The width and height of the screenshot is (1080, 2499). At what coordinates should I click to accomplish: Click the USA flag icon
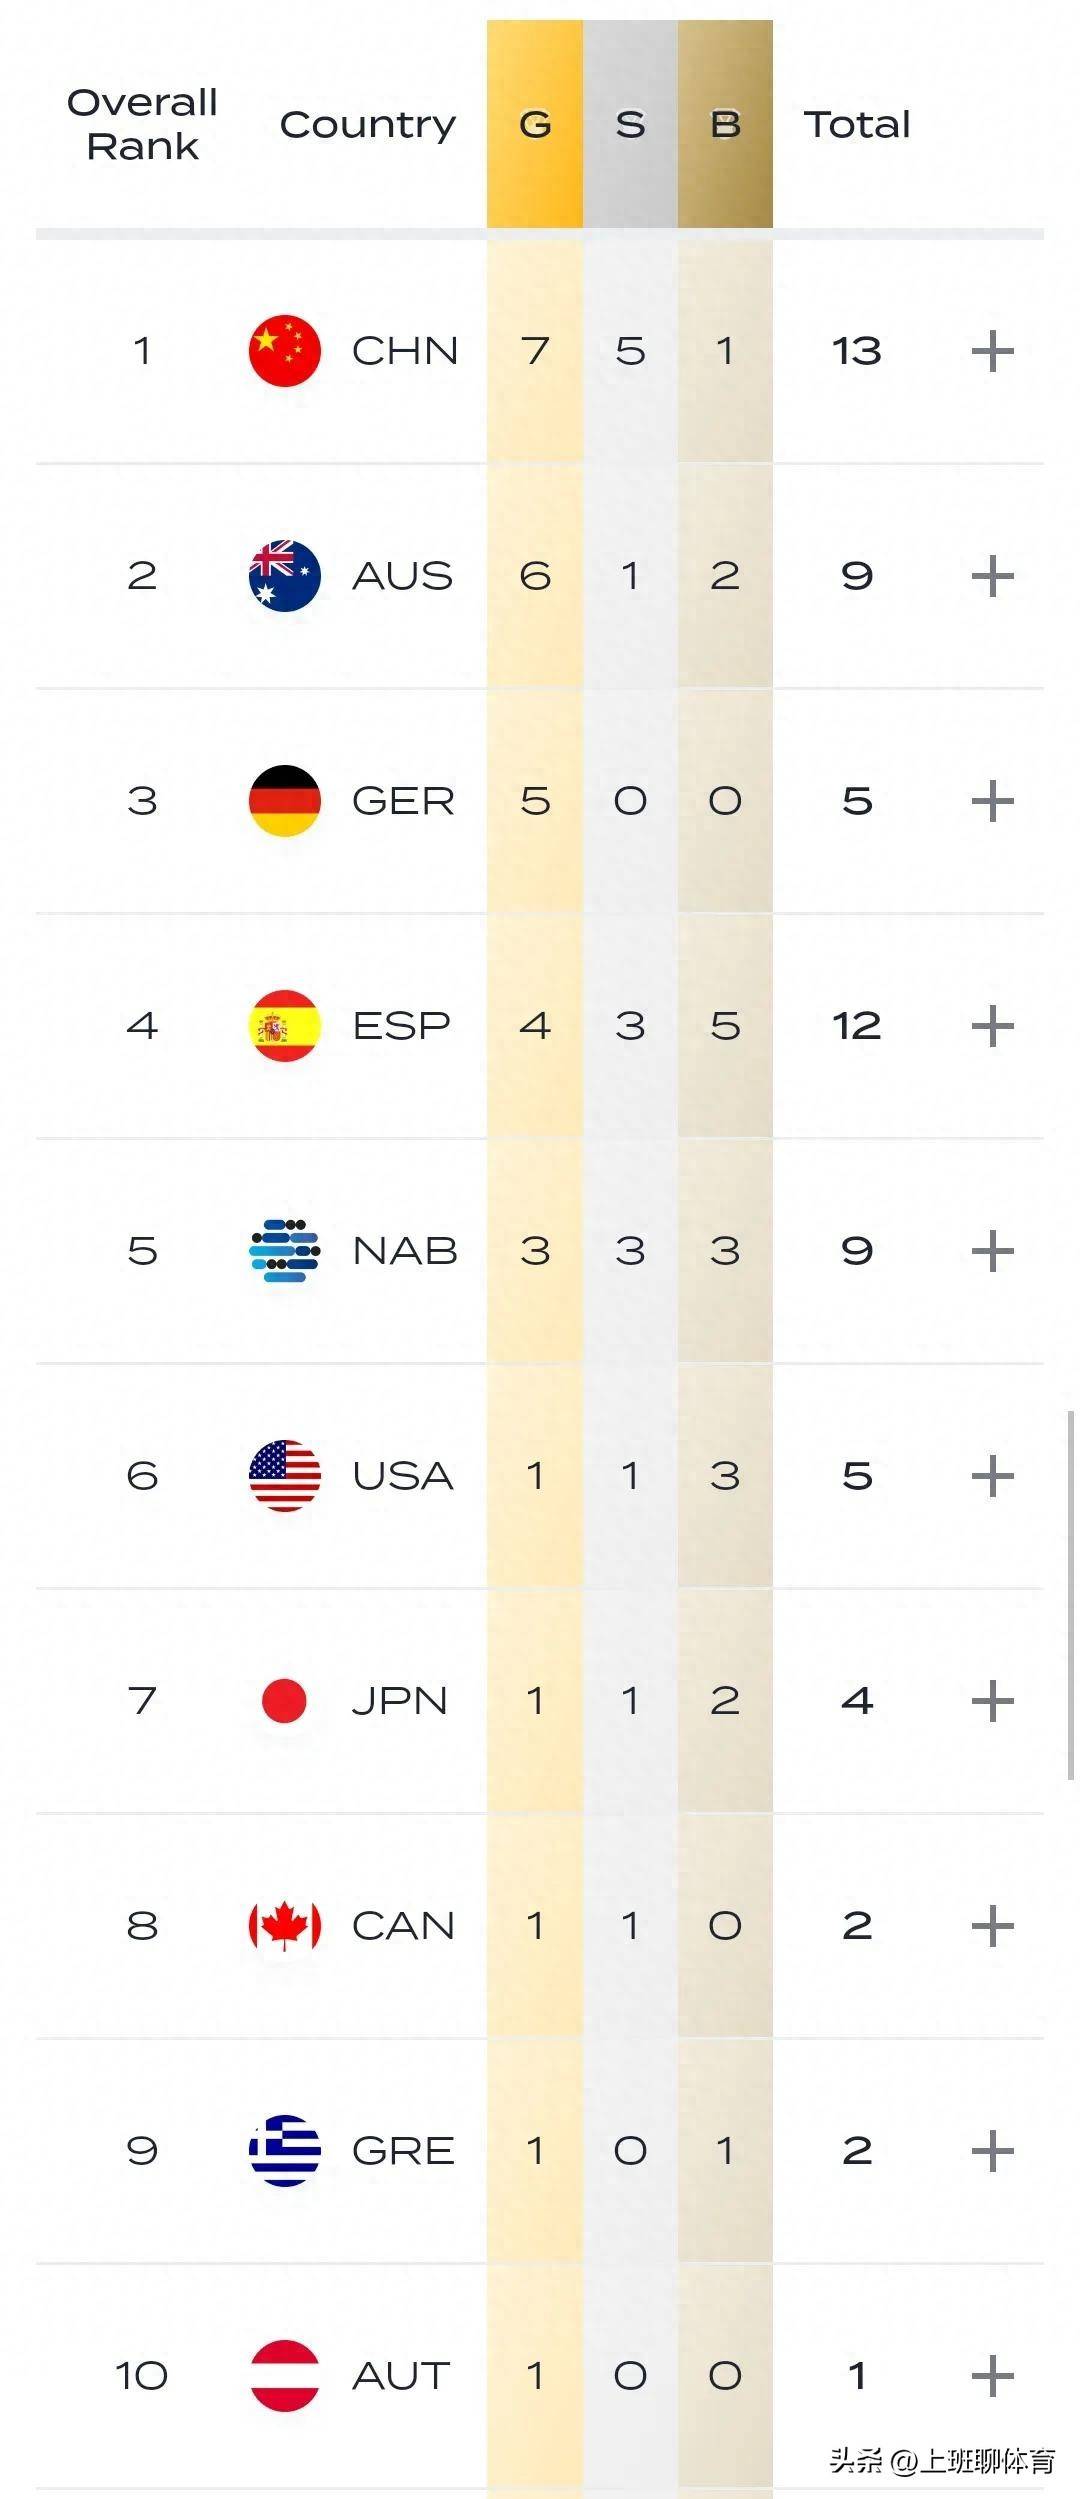pos(285,1476)
